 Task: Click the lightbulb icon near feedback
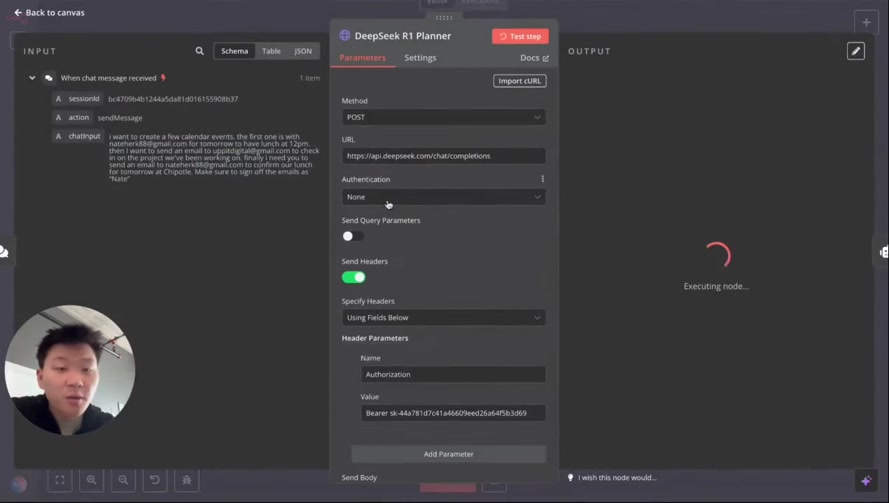pos(570,477)
